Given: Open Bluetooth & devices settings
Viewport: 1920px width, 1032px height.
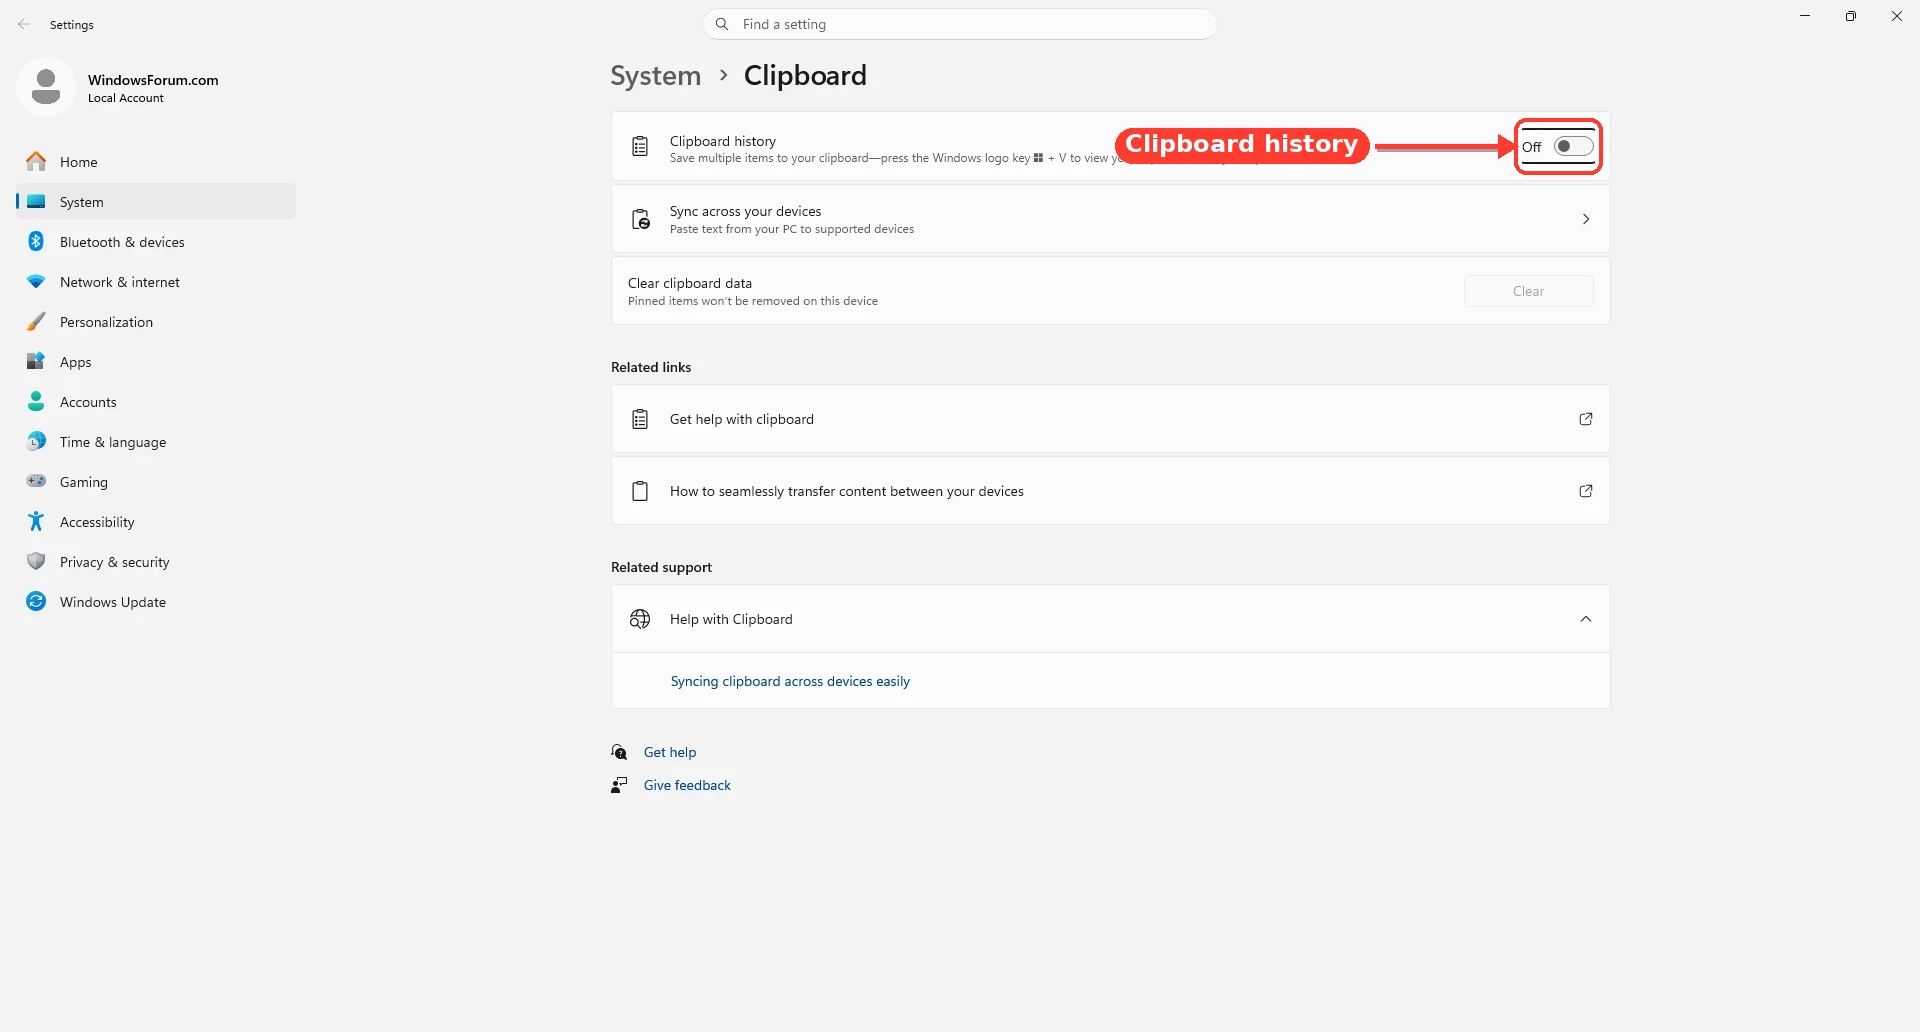Looking at the screenshot, I should tap(156, 241).
